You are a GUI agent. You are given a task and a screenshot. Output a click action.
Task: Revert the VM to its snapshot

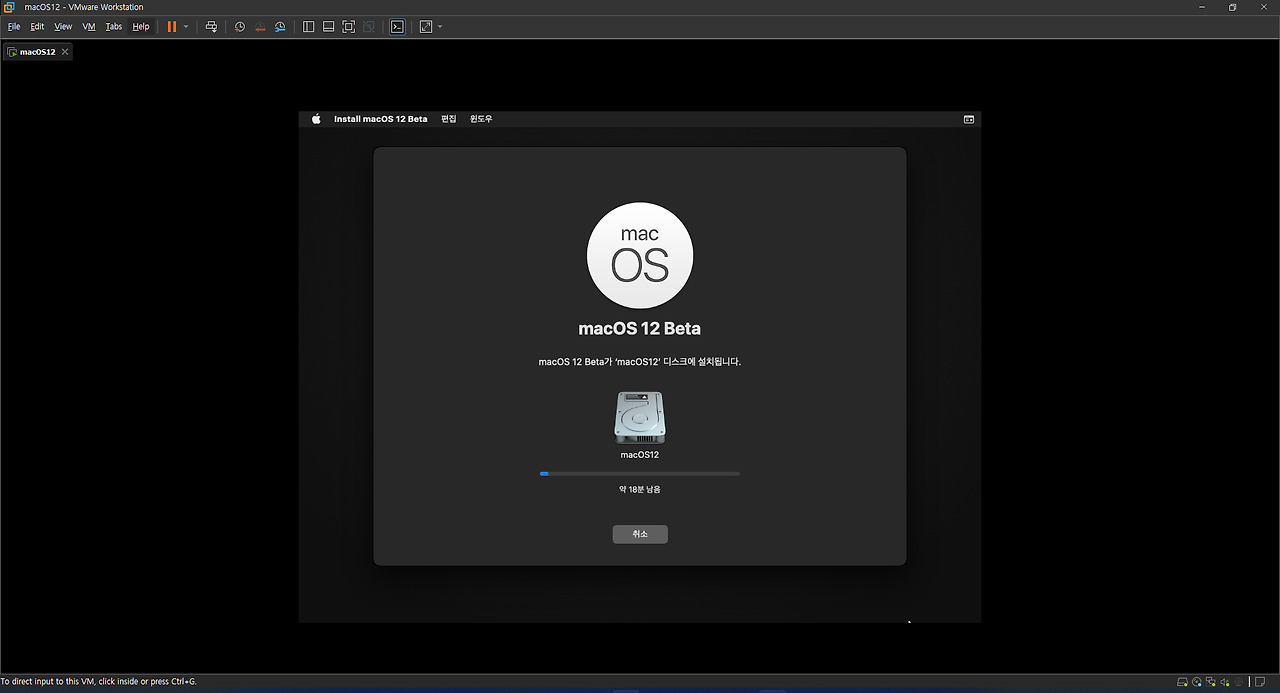[x=260, y=27]
